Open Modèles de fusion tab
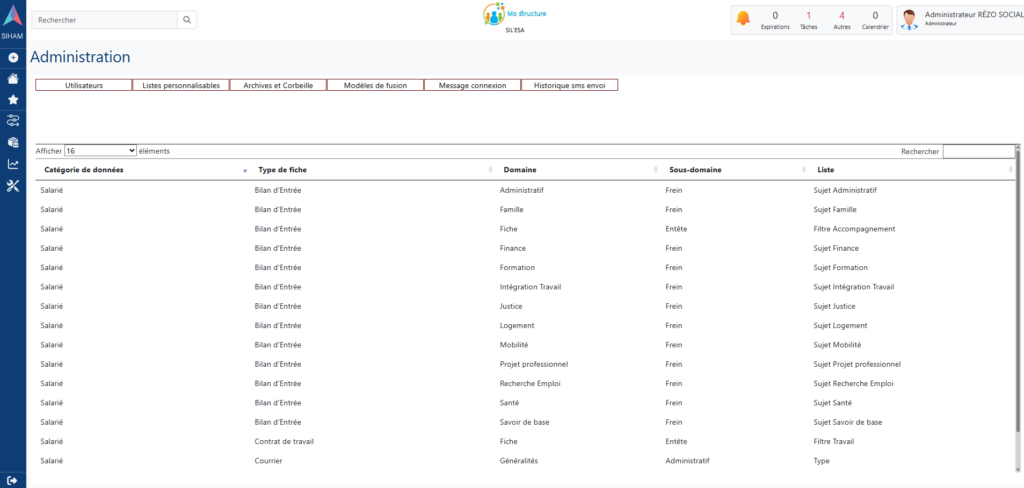This screenshot has width=1024, height=488. click(x=375, y=86)
